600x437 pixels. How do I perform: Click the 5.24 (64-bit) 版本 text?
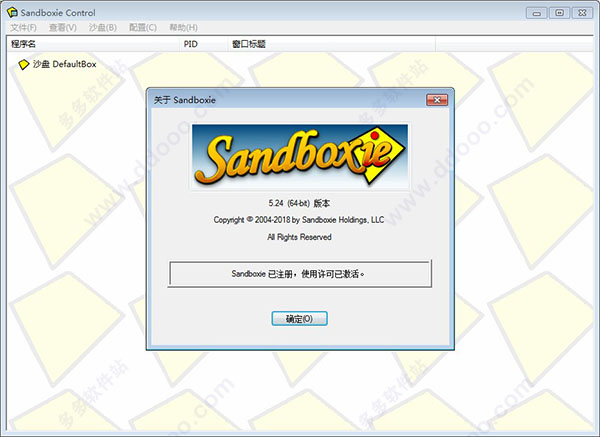(x=299, y=203)
